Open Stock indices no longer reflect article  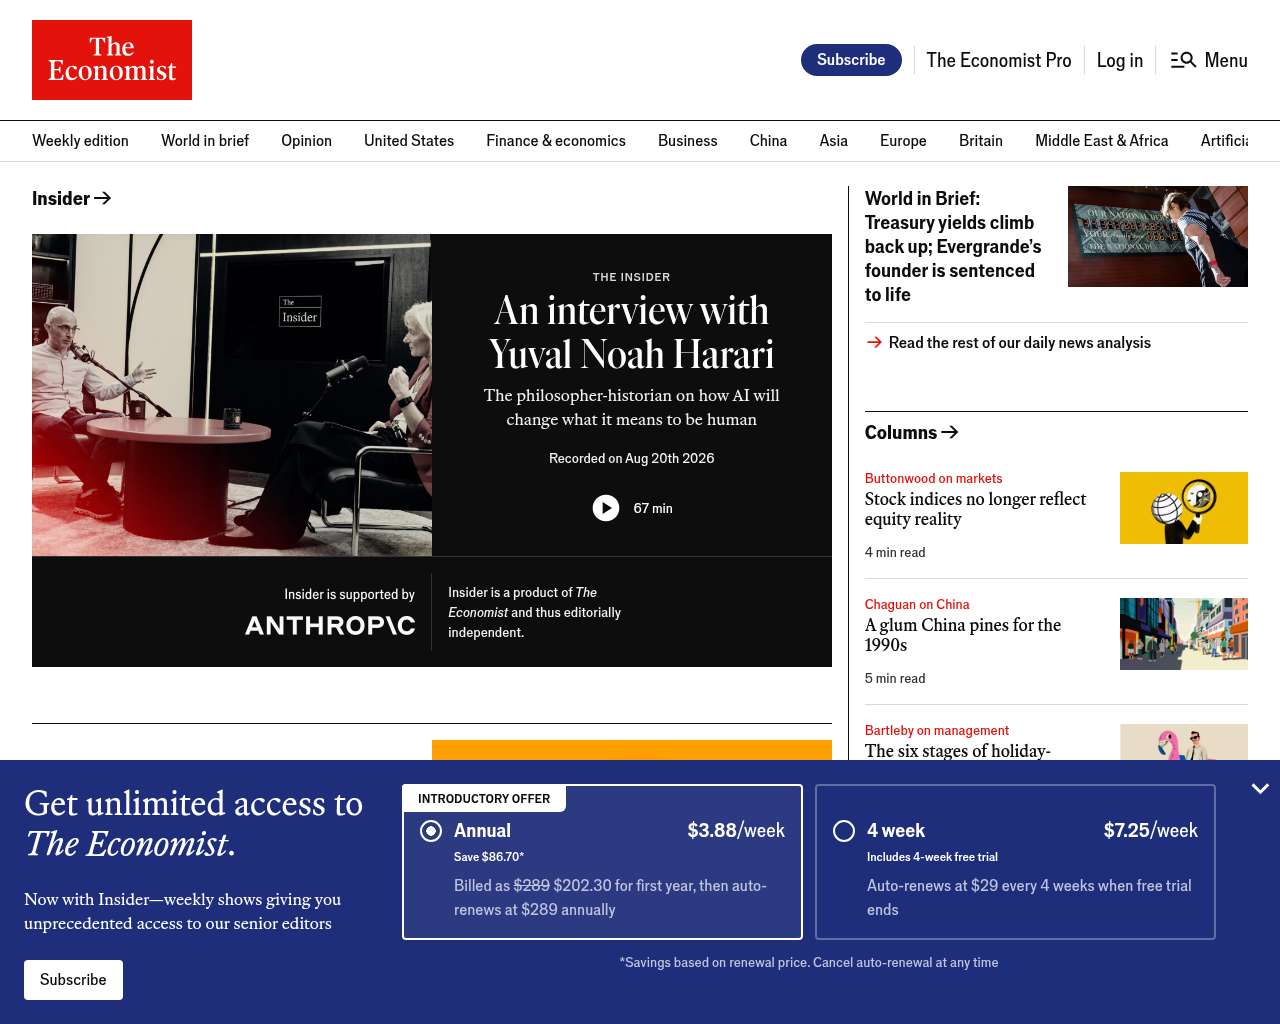(975, 509)
